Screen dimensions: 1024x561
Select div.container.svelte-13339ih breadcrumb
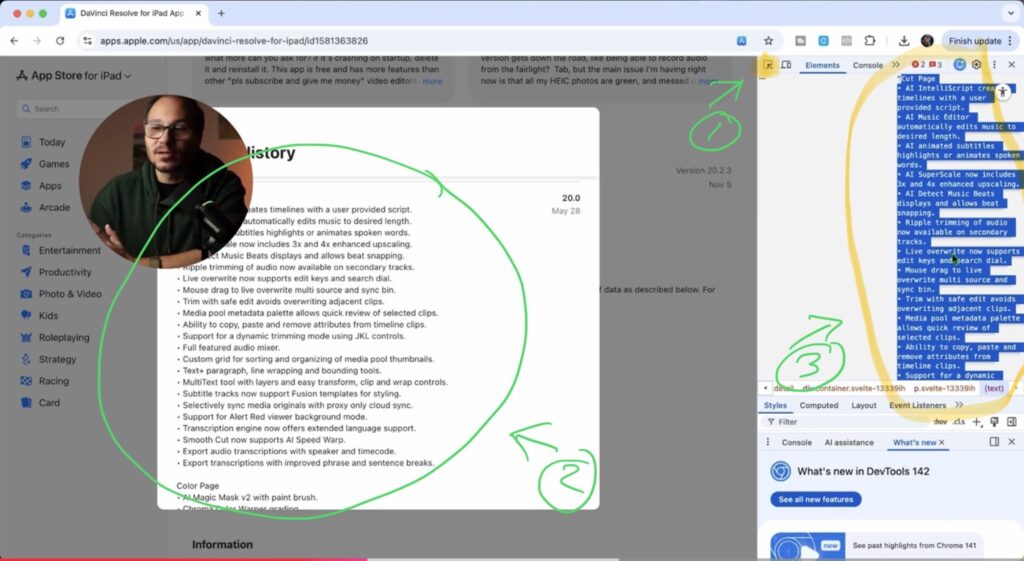pos(854,389)
